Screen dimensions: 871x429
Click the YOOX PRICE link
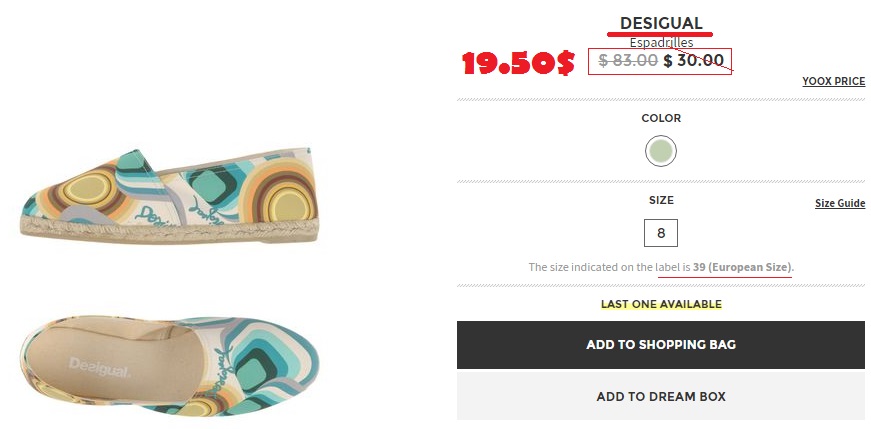(833, 81)
